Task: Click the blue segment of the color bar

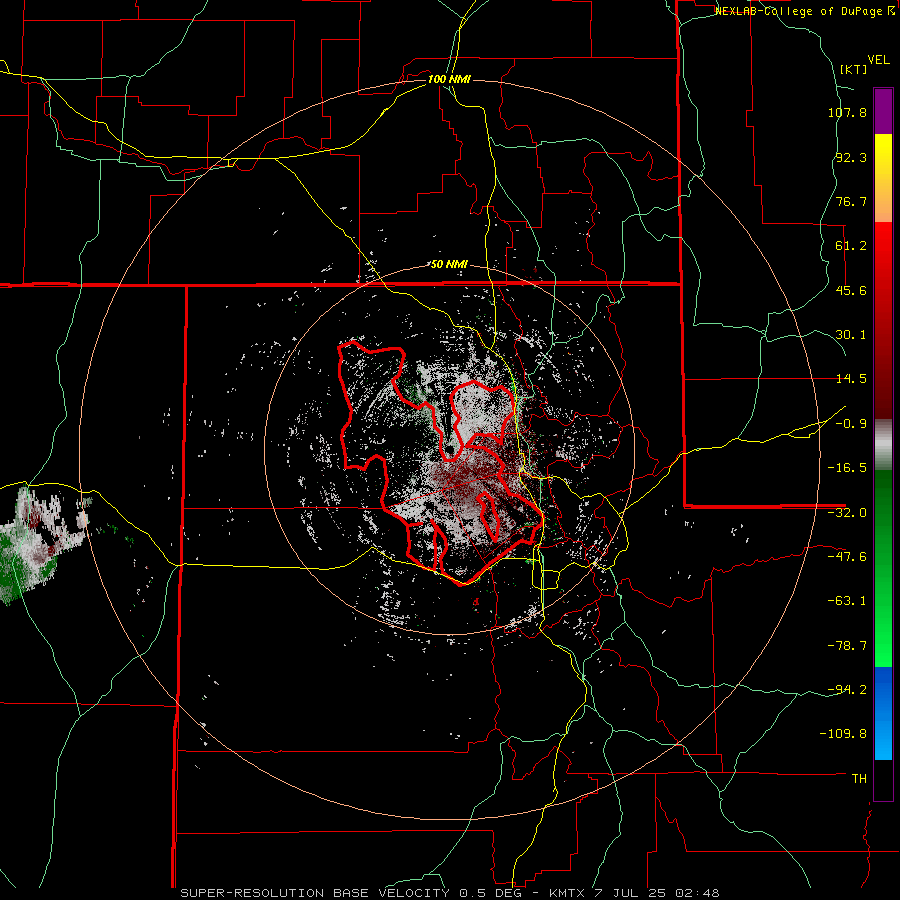Action: click(x=883, y=713)
